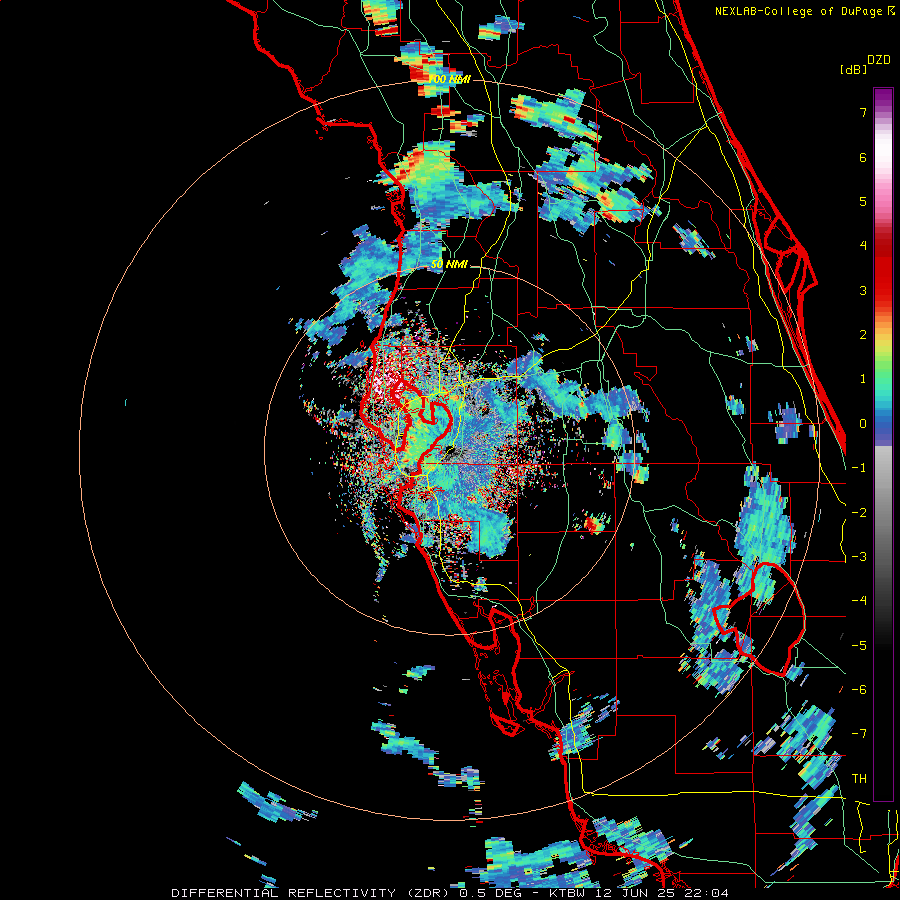900x900 pixels.
Task: Click the "[dB]" unit label
Action: [x=853, y=69]
